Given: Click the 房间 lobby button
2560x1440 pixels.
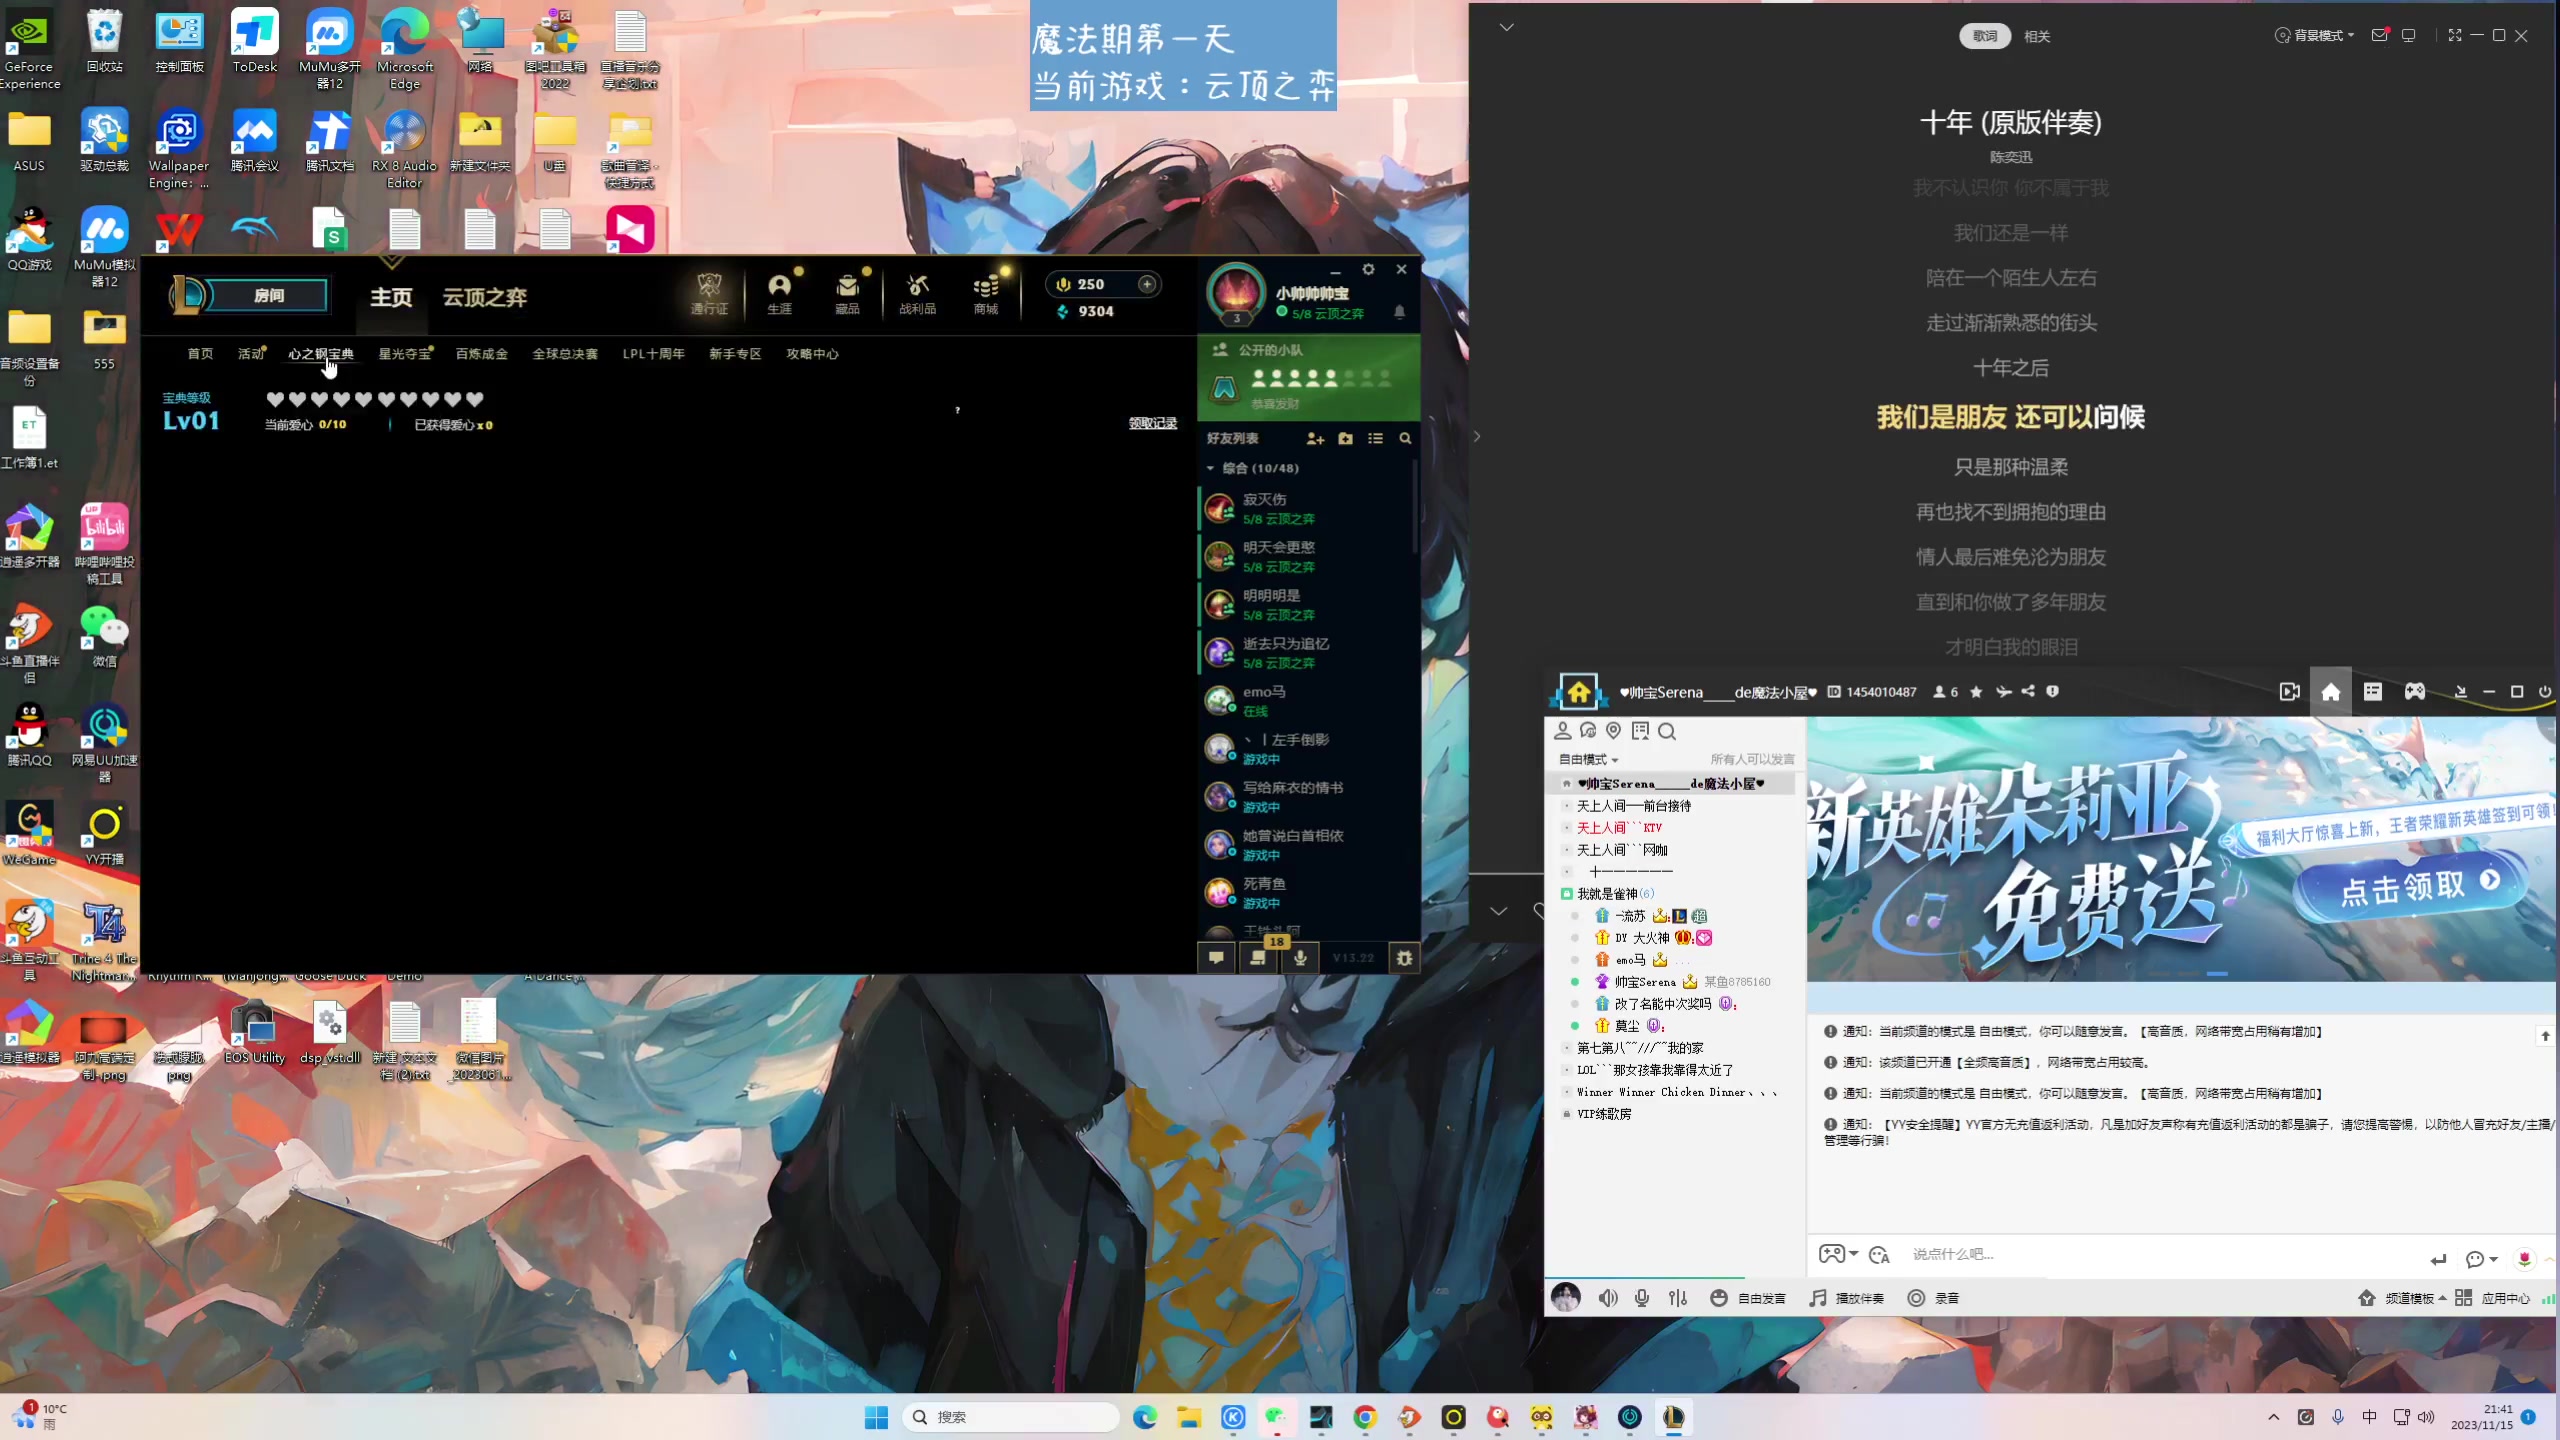Looking at the screenshot, I should [267, 295].
